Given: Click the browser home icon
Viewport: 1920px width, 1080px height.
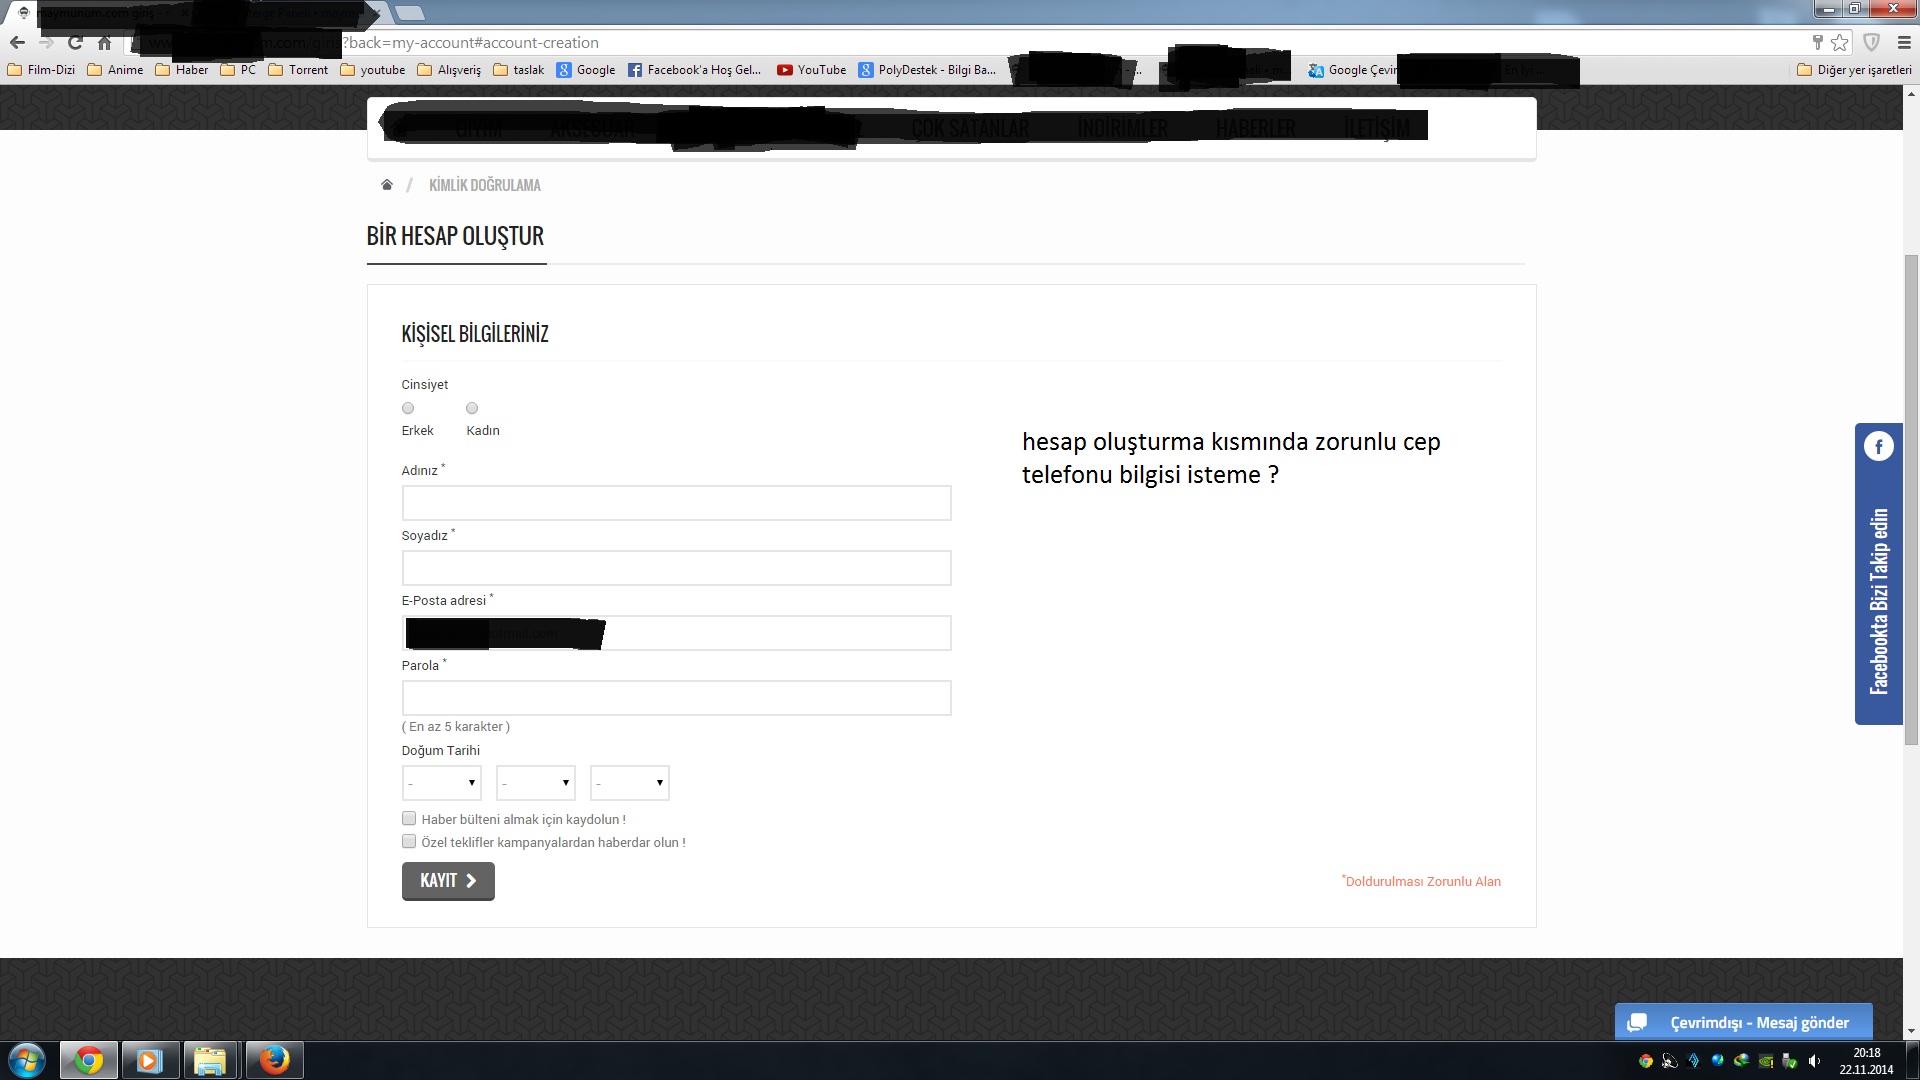Looking at the screenshot, I should (104, 43).
